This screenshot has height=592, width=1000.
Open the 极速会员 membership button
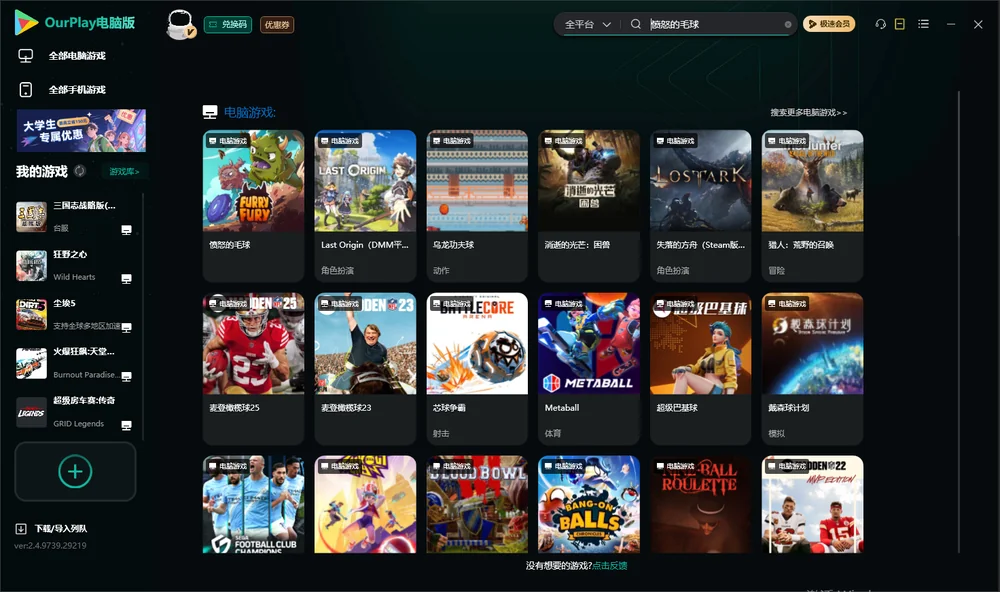coord(829,24)
